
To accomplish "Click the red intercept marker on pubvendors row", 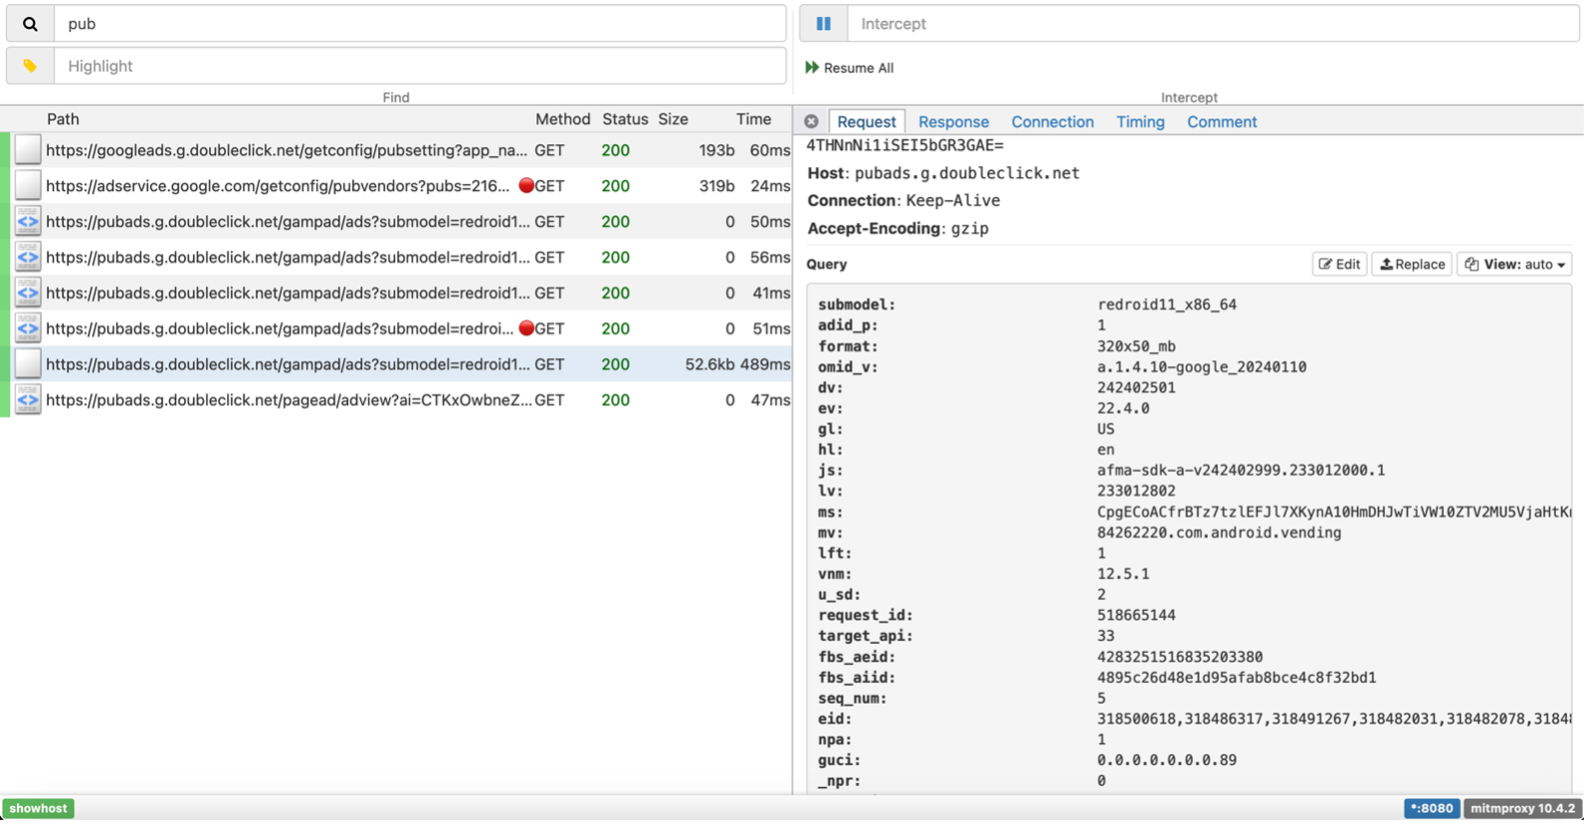I will 526,186.
